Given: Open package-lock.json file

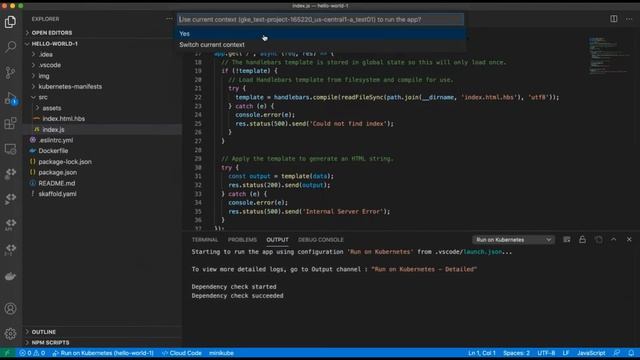Looking at the screenshot, I should tap(102, 162).
